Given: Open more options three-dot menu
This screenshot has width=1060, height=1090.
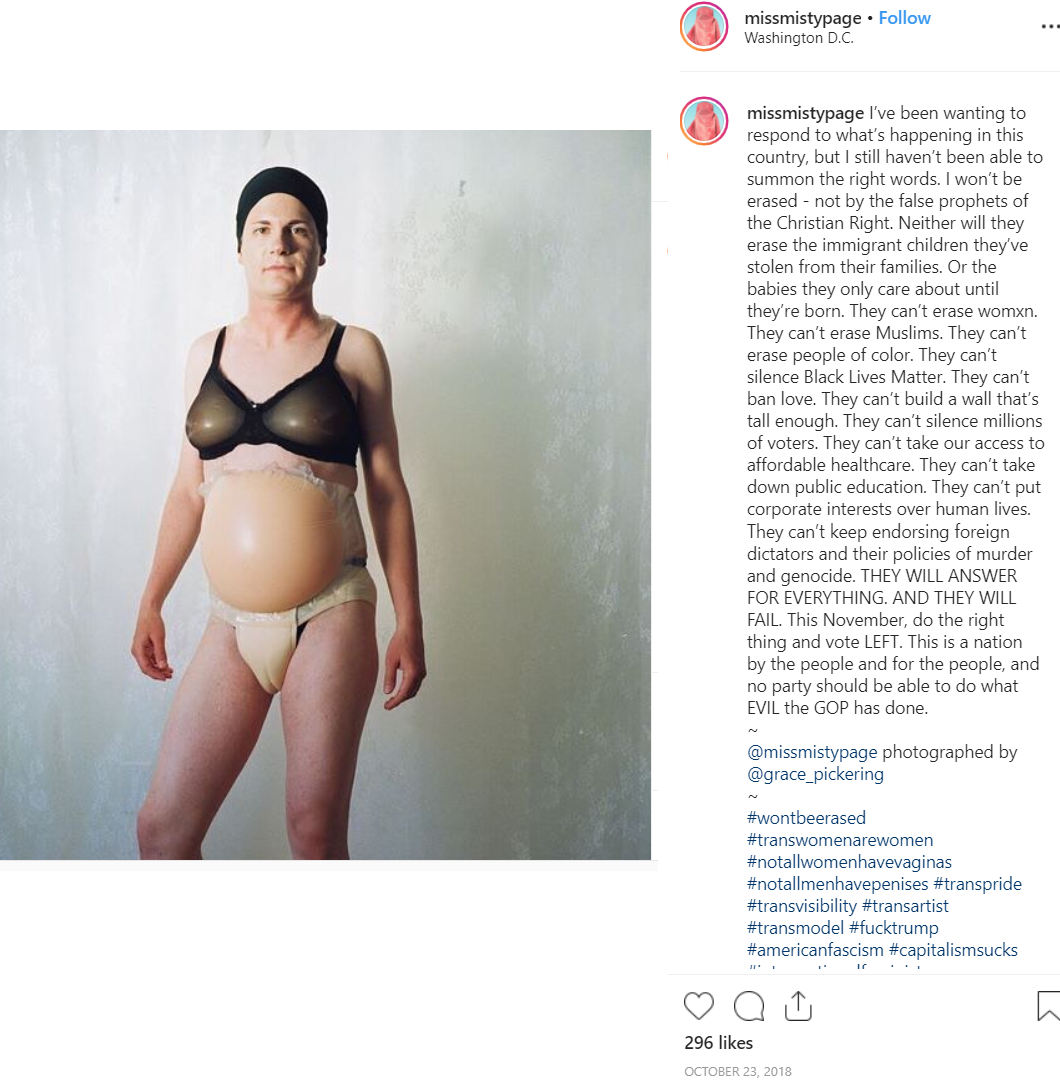Looking at the screenshot, I should (x=1050, y=26).
